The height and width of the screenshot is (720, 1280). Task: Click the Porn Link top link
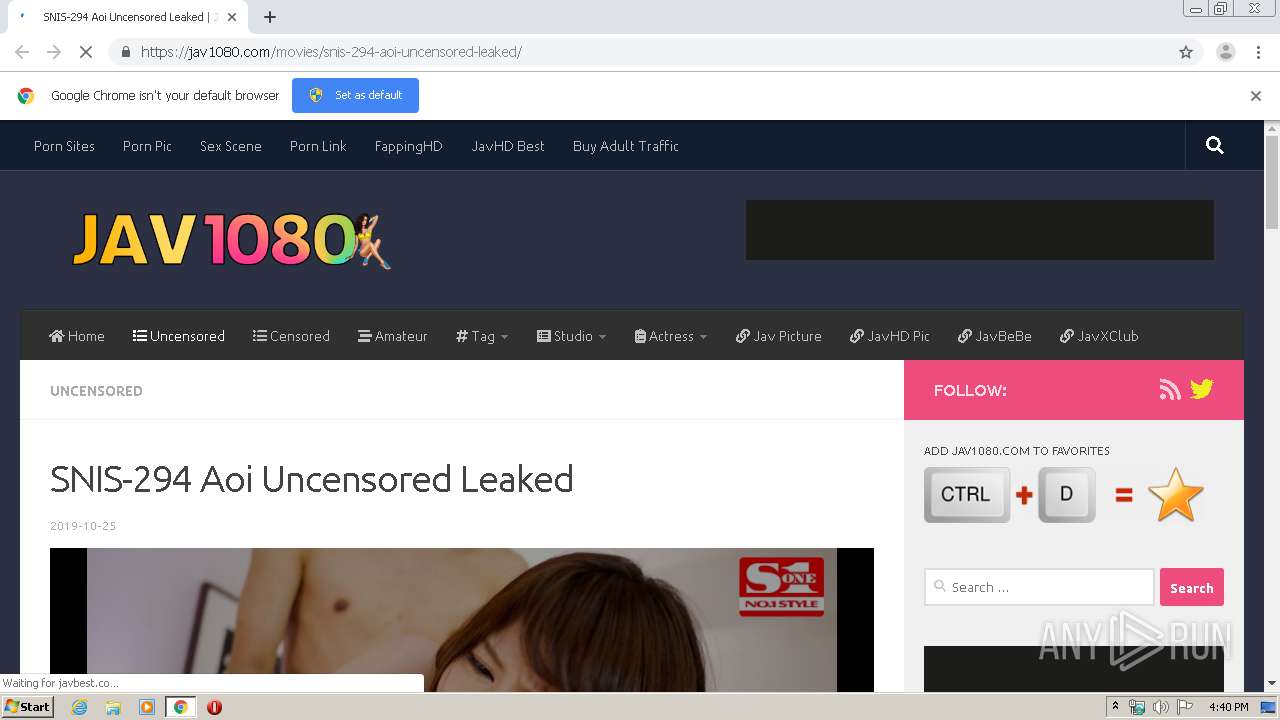click(318, 146)
